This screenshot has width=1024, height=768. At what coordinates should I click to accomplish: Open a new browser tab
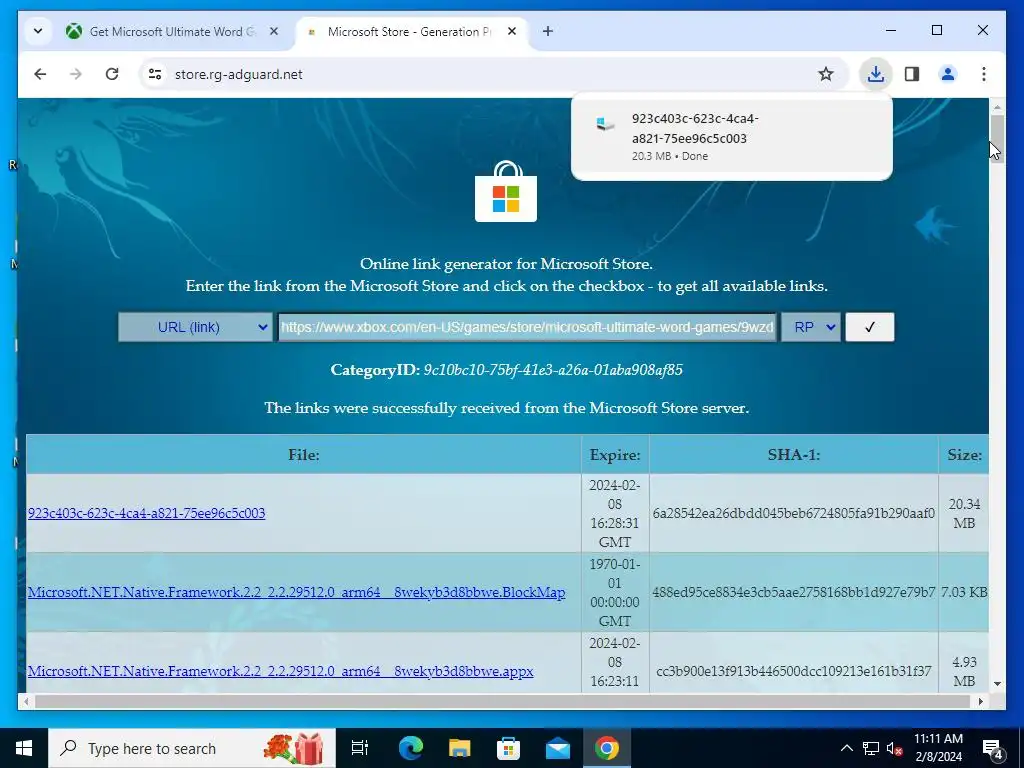(x=547, y=31)
